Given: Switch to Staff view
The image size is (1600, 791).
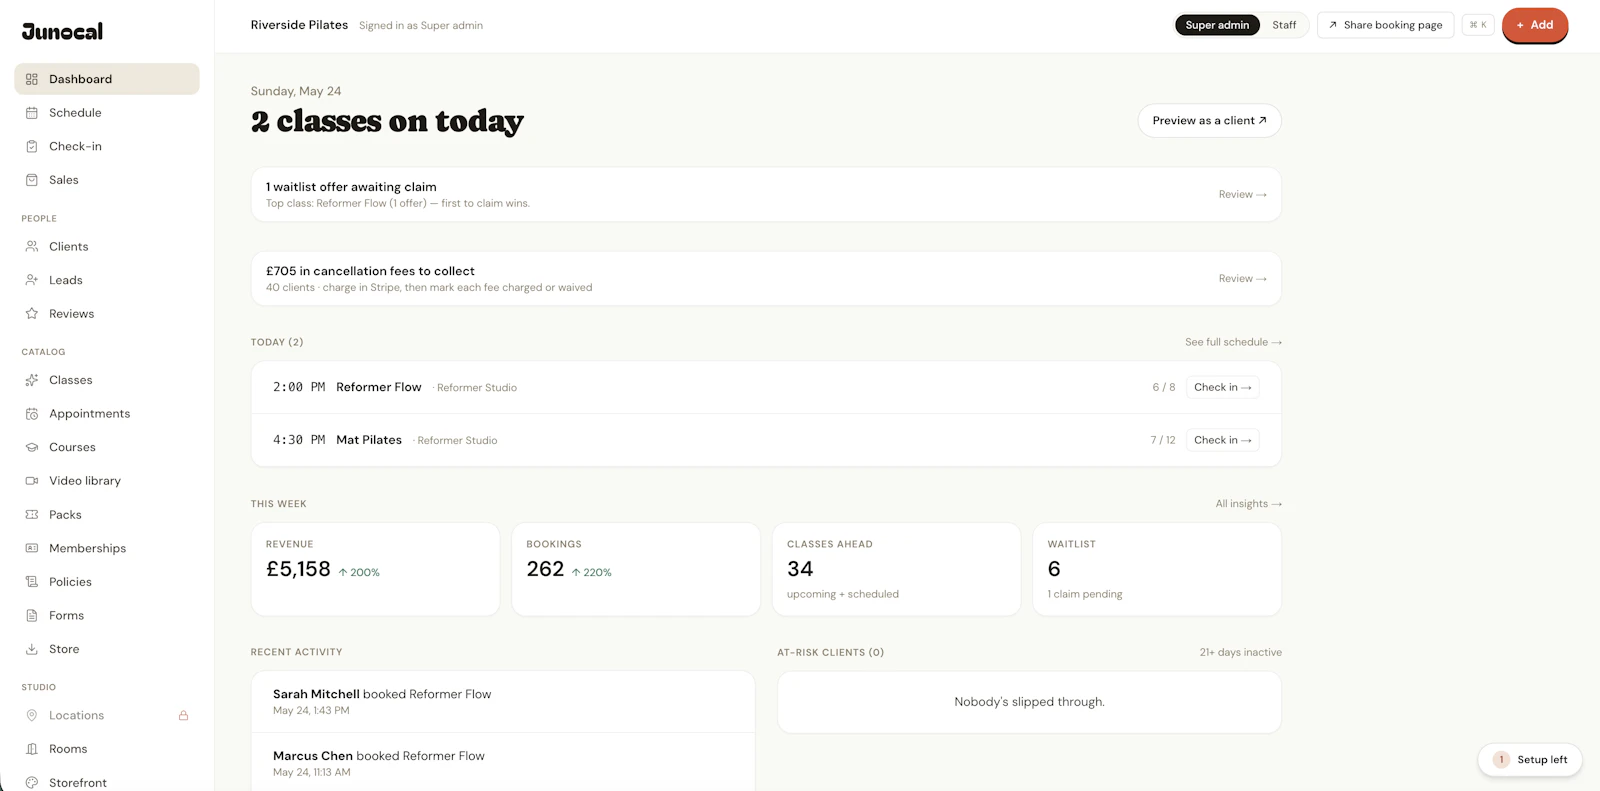Looking at the screenshot, I should click(1284, 25).
